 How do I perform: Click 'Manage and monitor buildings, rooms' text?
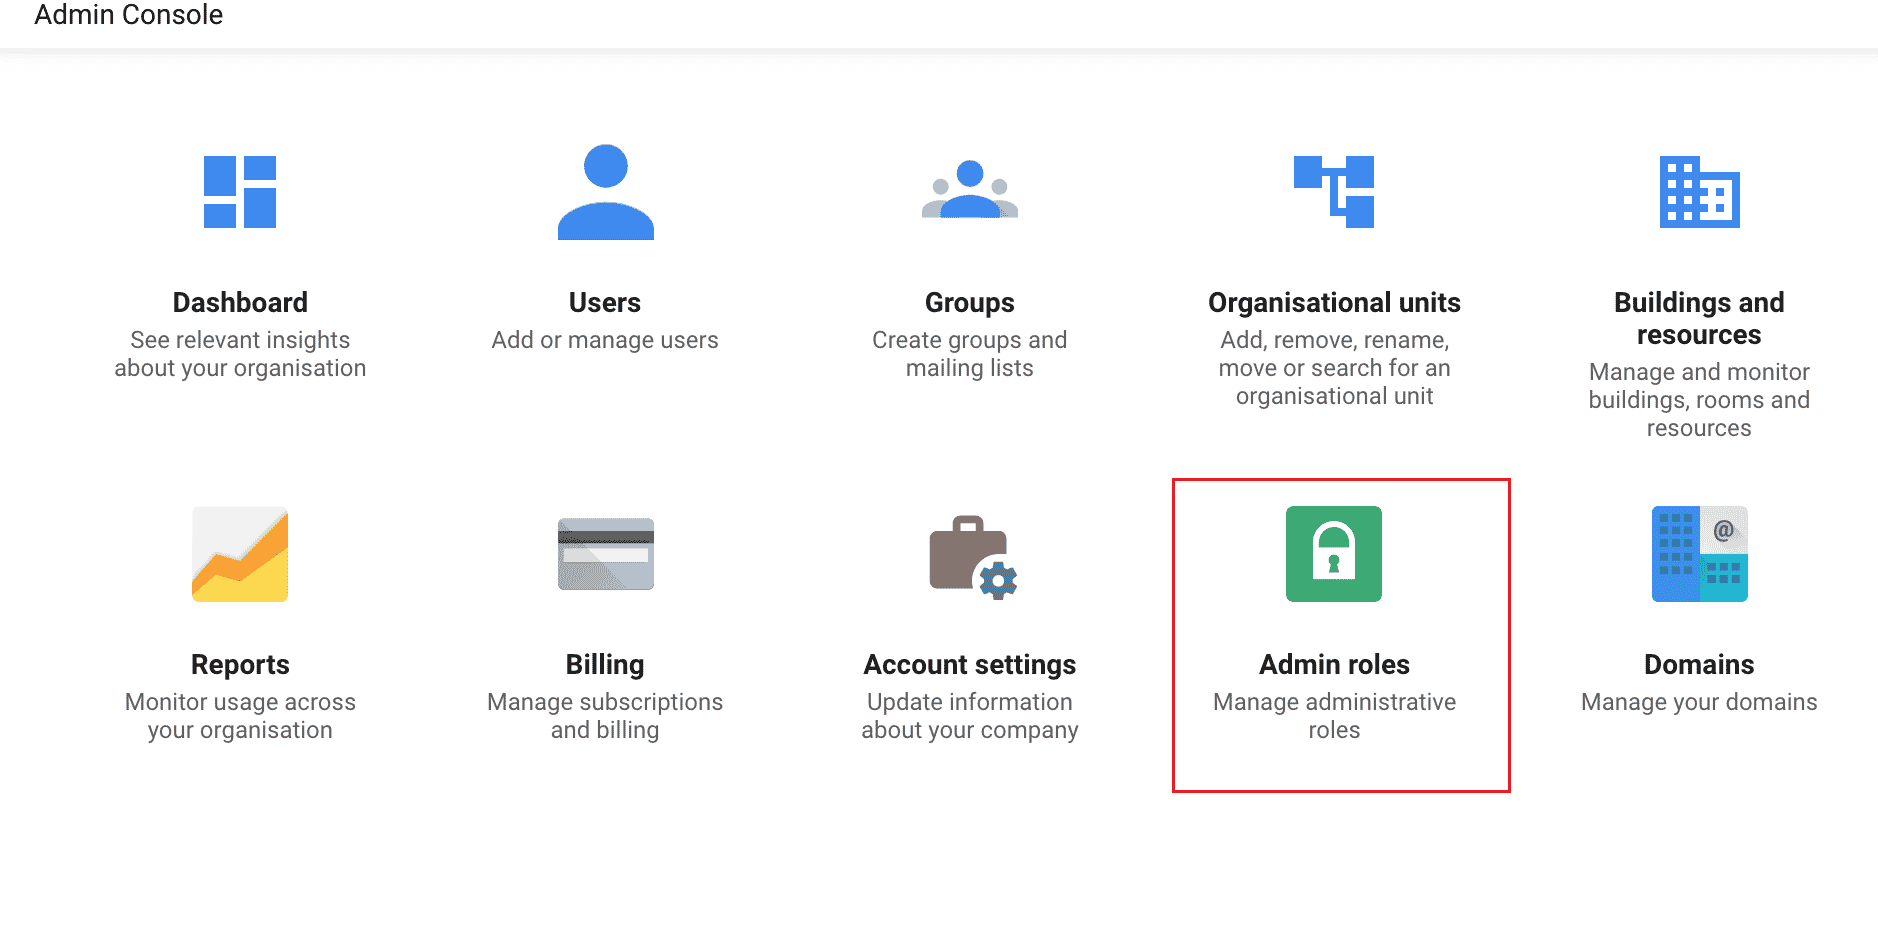1699,400
